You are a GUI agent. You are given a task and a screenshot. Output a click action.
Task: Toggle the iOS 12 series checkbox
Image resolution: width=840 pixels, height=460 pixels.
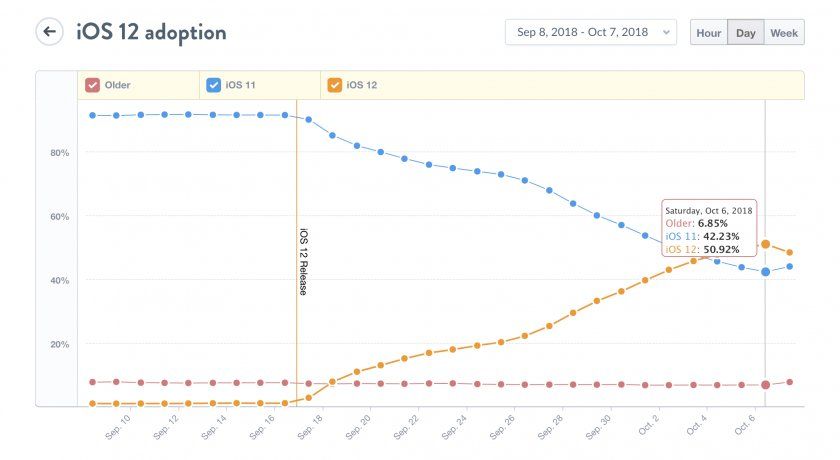(334, 86)
